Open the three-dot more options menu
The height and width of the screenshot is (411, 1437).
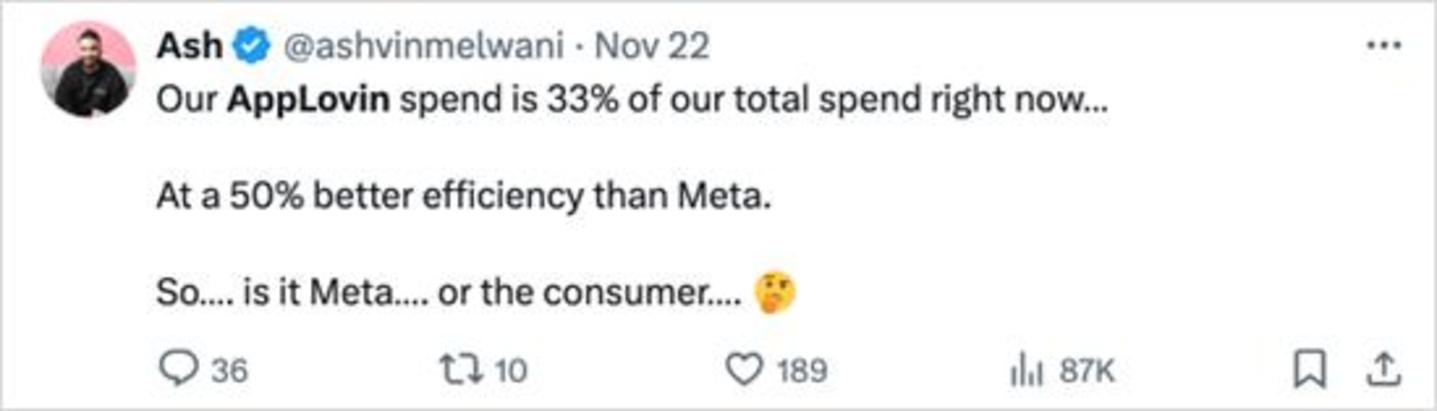pos(1383,46)
